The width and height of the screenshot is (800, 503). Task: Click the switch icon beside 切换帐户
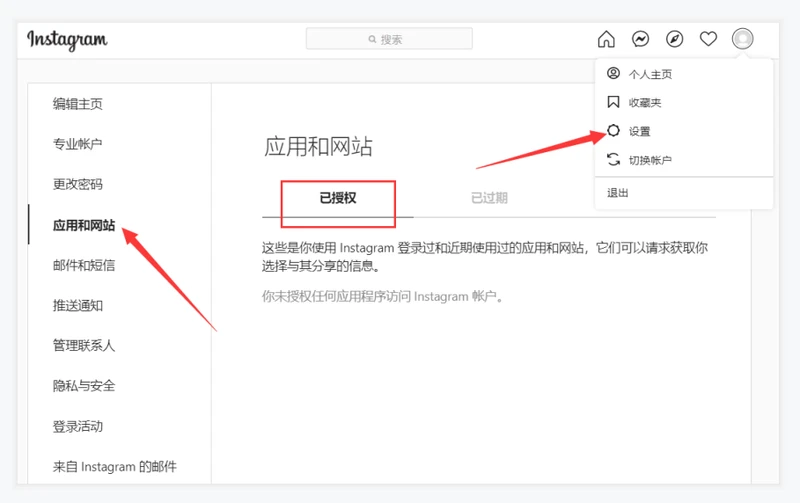tap(613, 160)
